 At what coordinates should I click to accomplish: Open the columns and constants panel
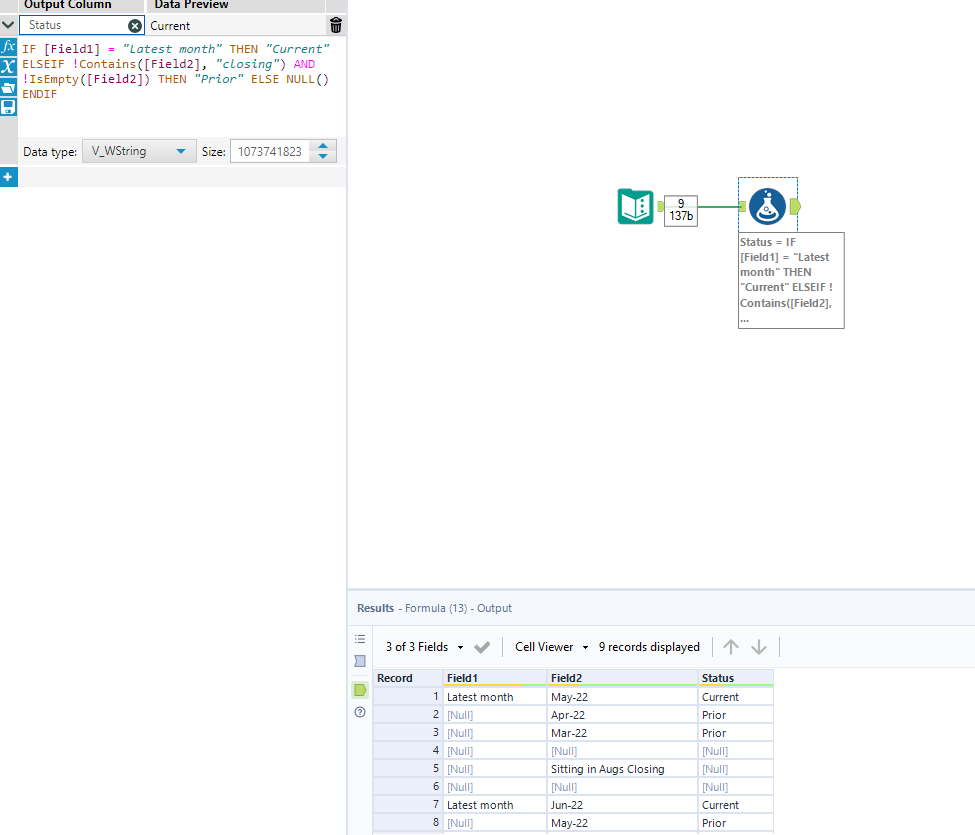click(9, 67)
